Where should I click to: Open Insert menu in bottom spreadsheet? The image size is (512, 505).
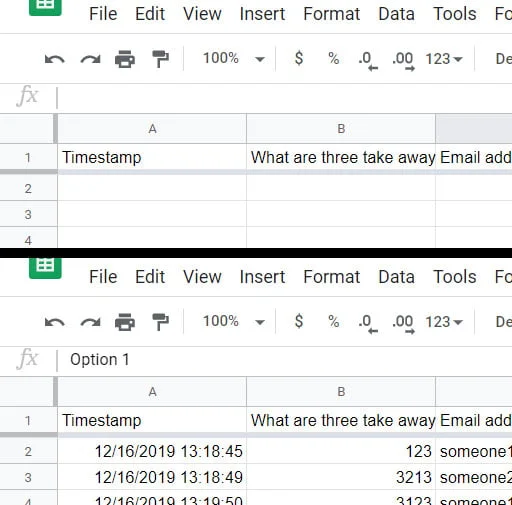tap(262, 277)
